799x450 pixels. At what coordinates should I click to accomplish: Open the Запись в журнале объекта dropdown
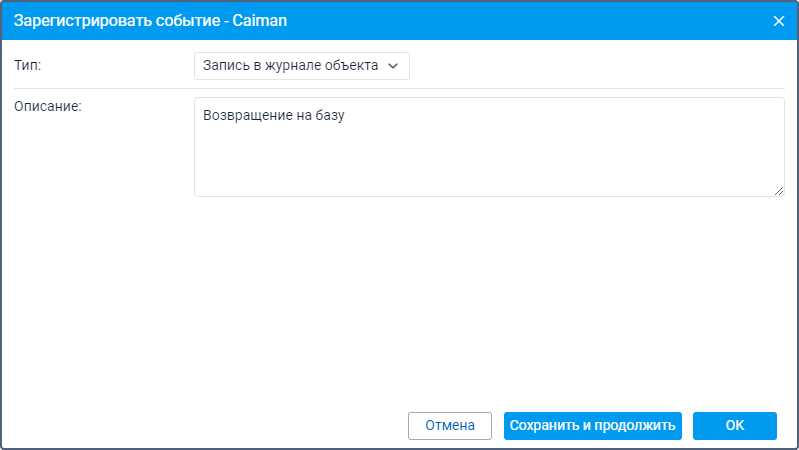coord(301,66)
